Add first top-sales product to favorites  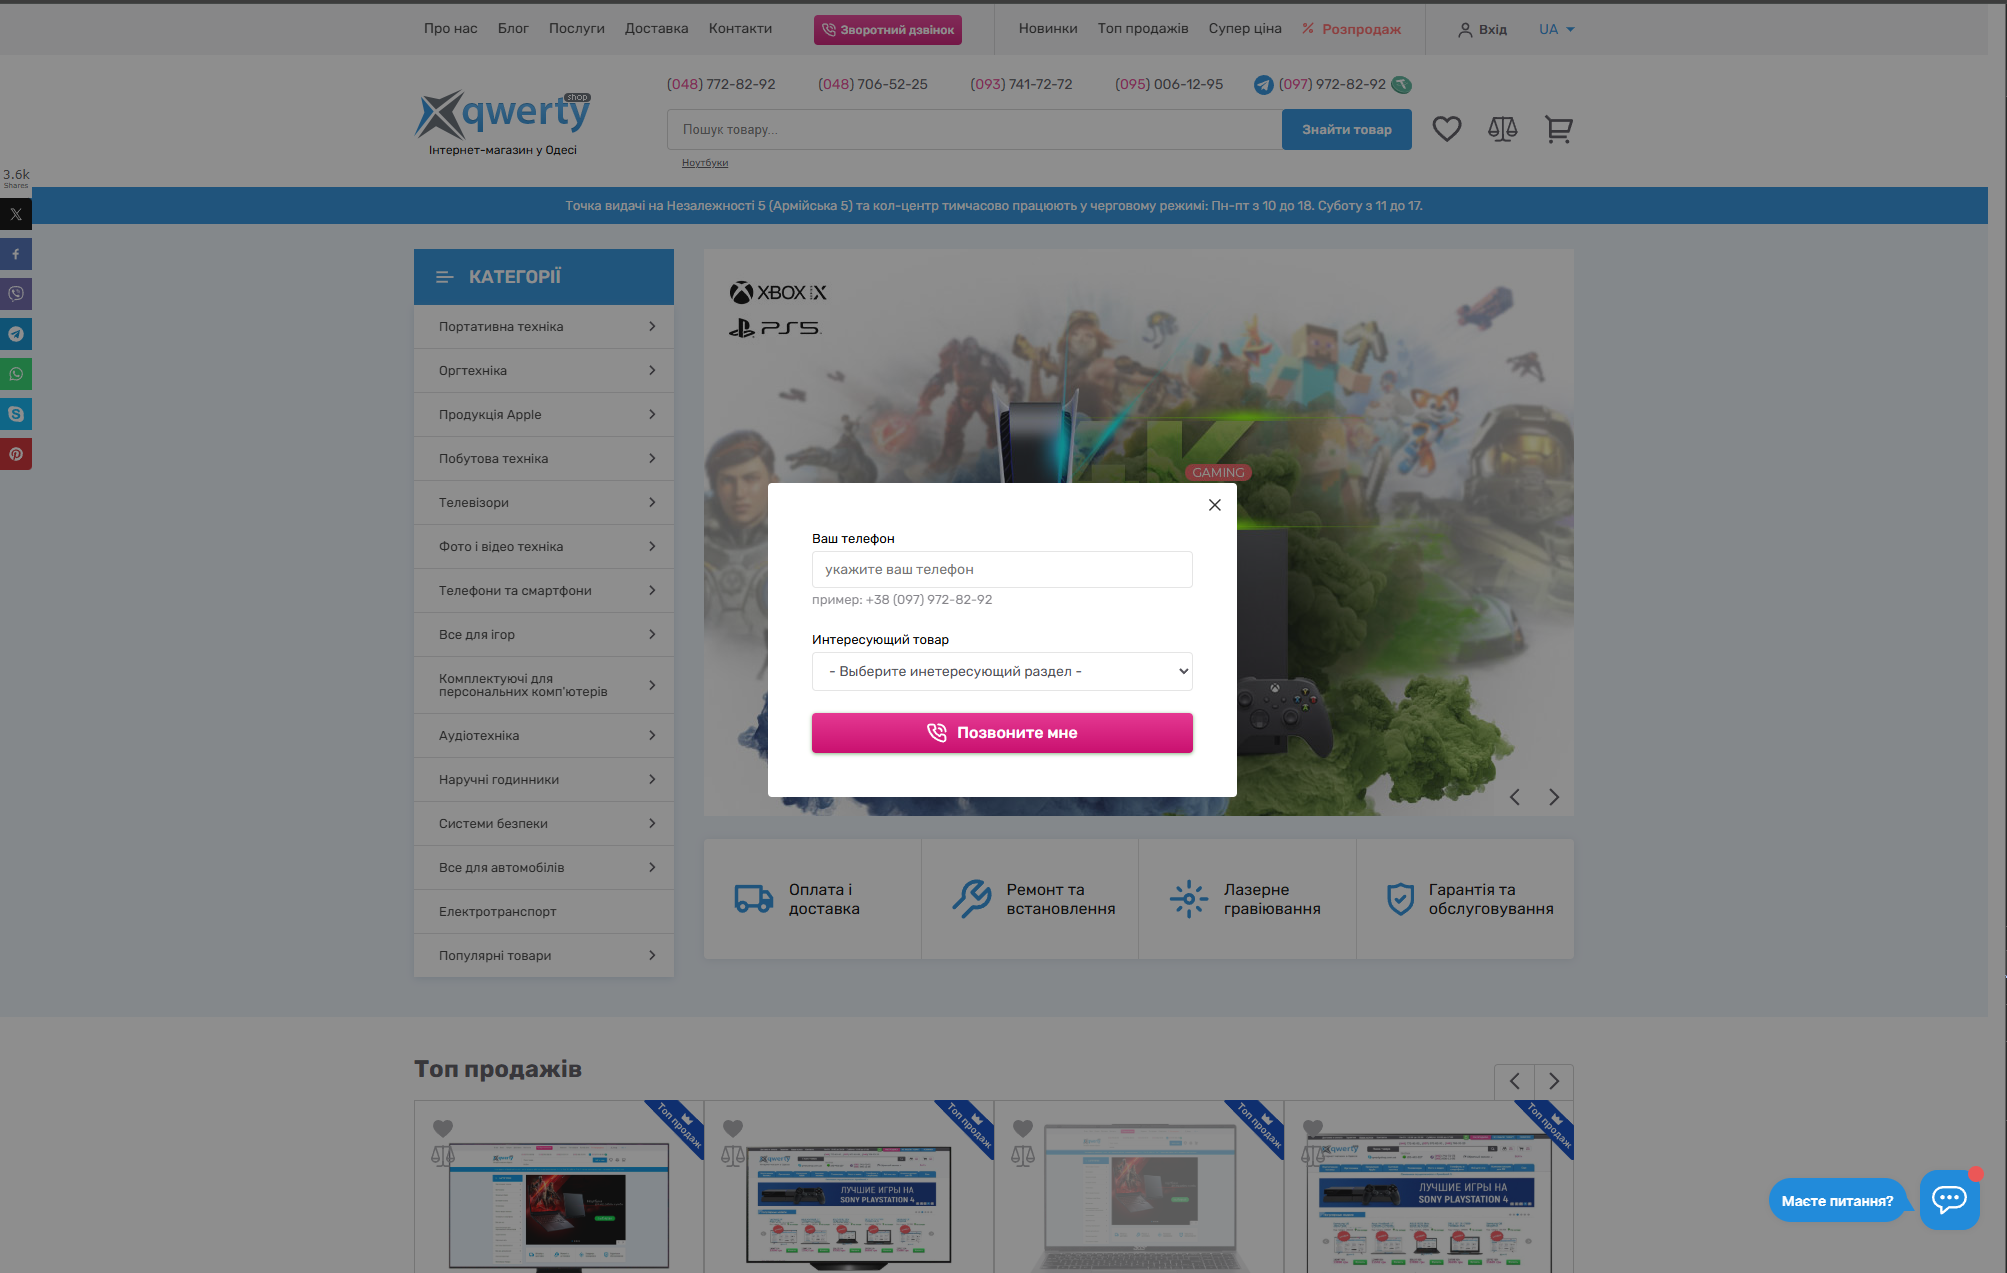(x=443, y=1128)
